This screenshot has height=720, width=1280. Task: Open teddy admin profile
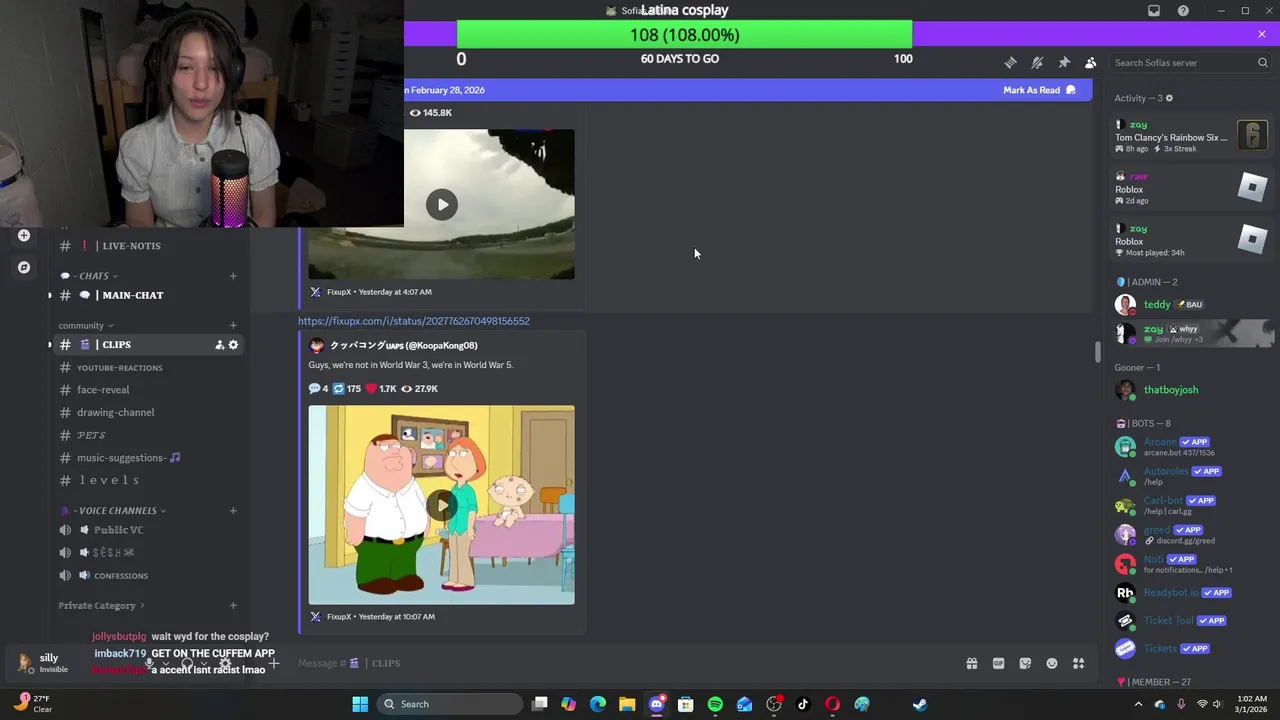point(1190,304)
